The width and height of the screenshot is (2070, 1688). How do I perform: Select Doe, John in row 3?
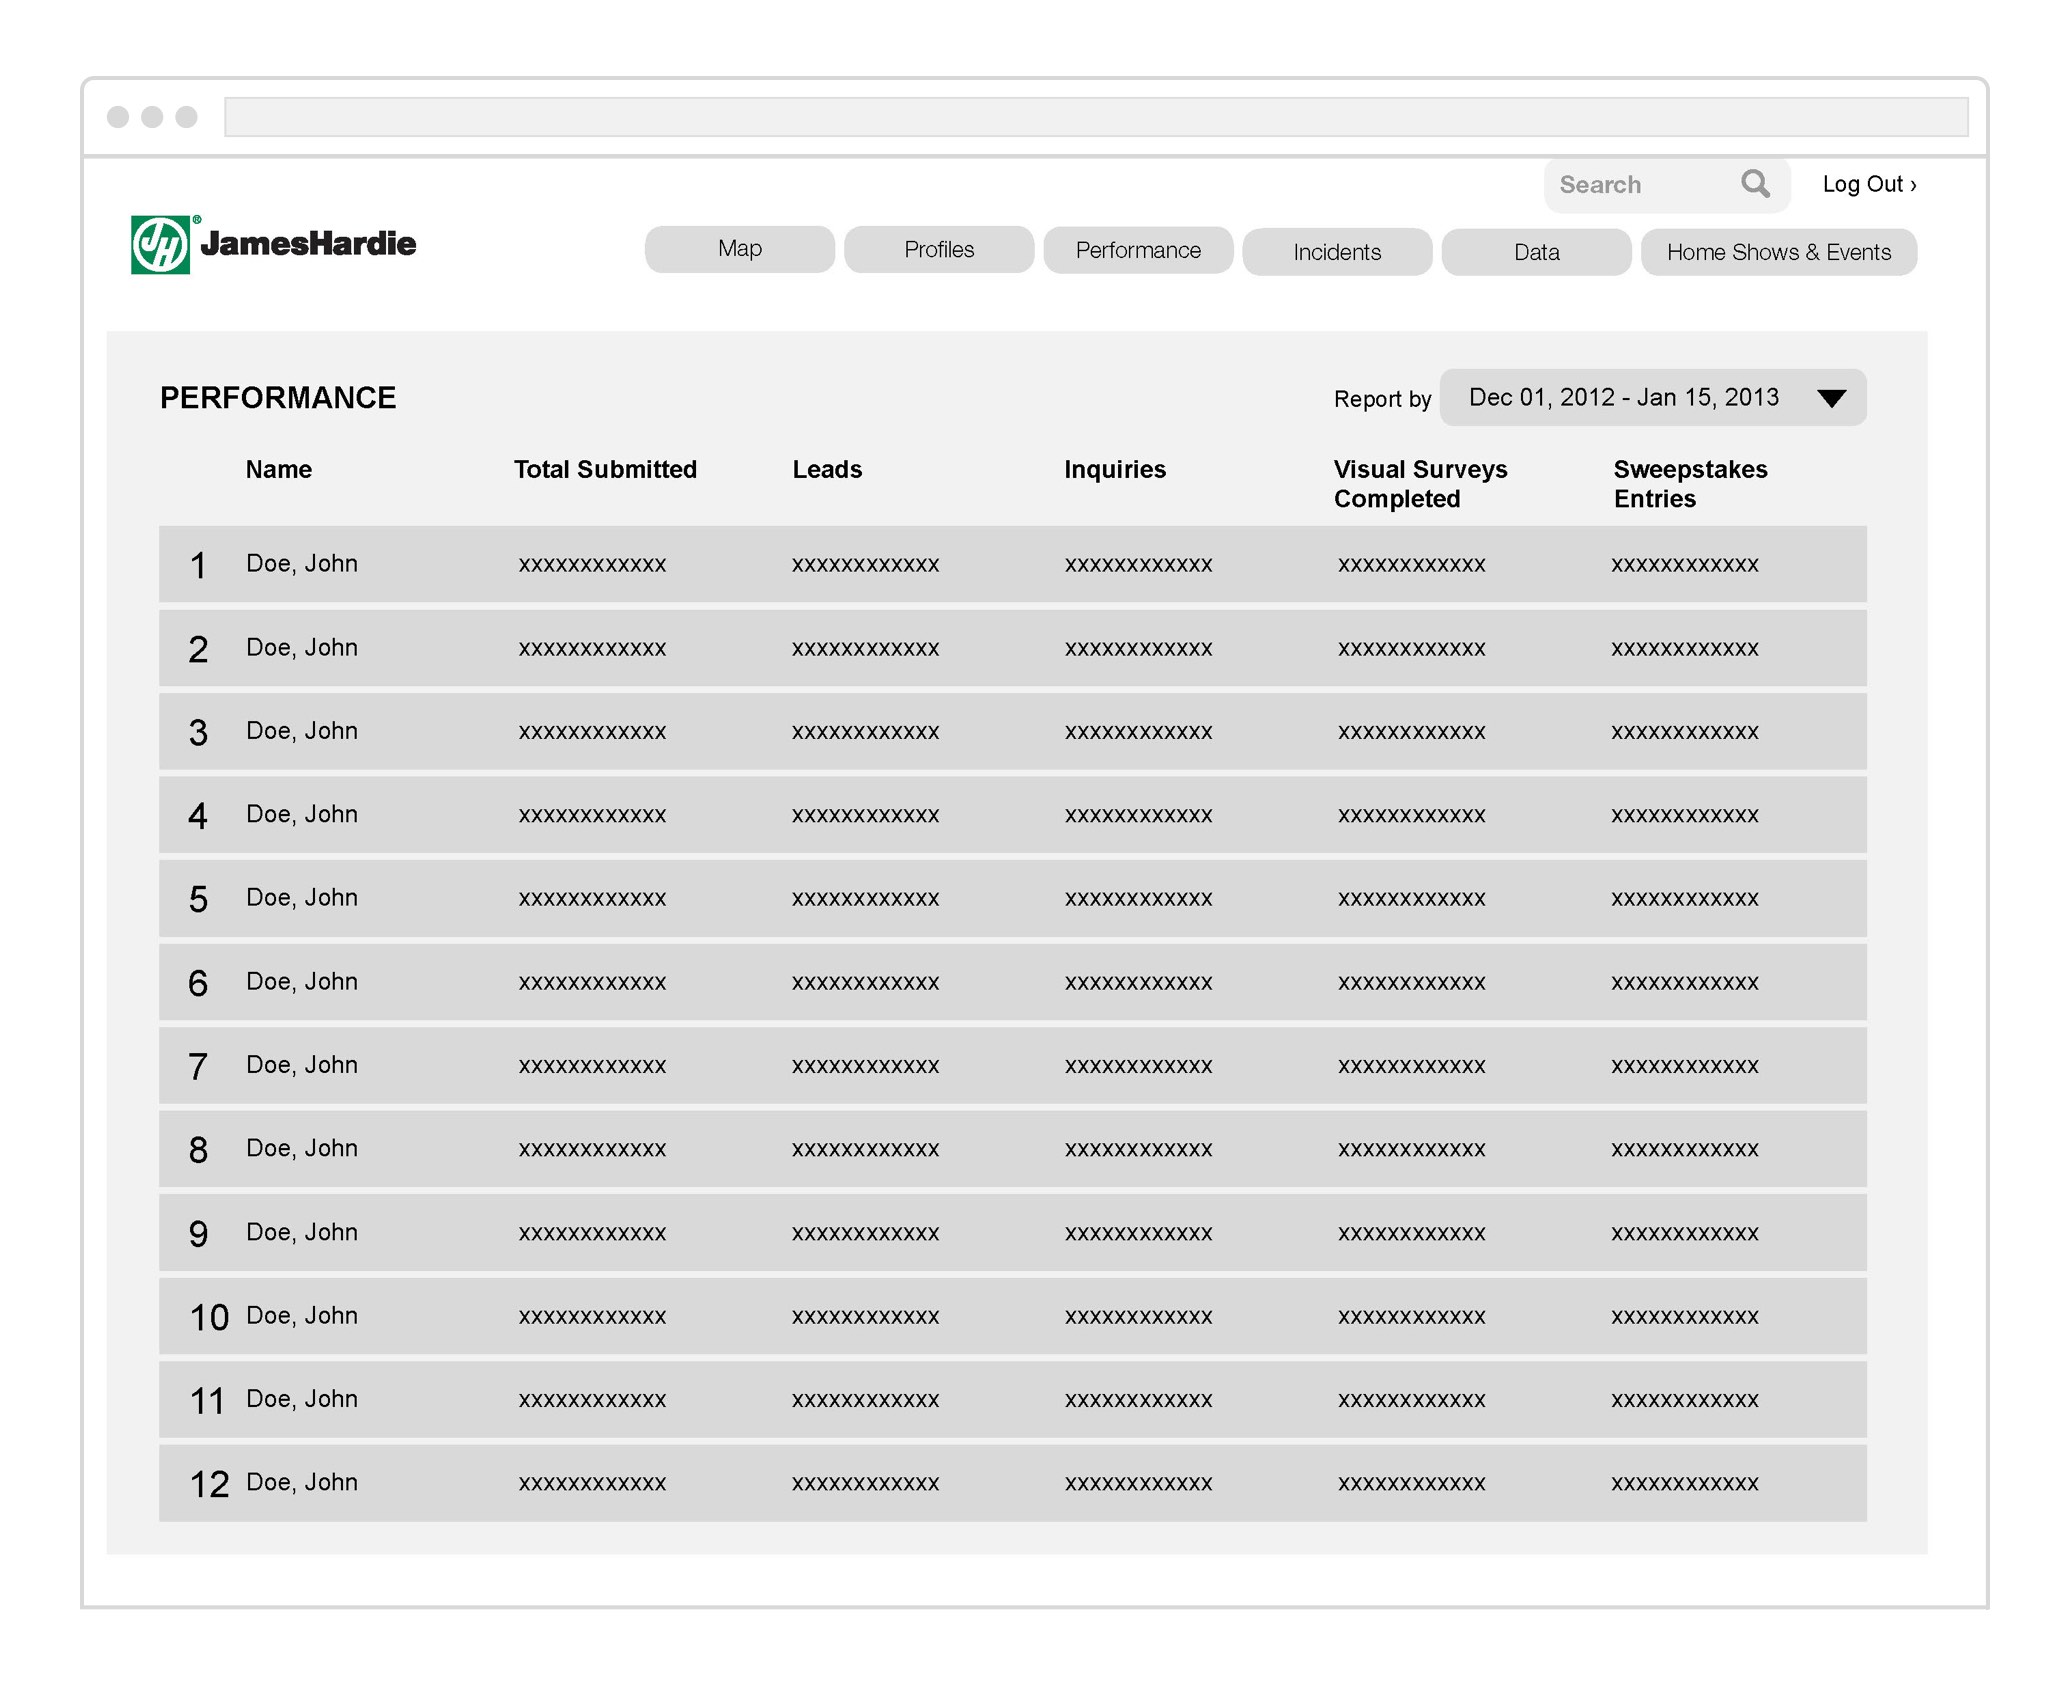pos(302,731)
